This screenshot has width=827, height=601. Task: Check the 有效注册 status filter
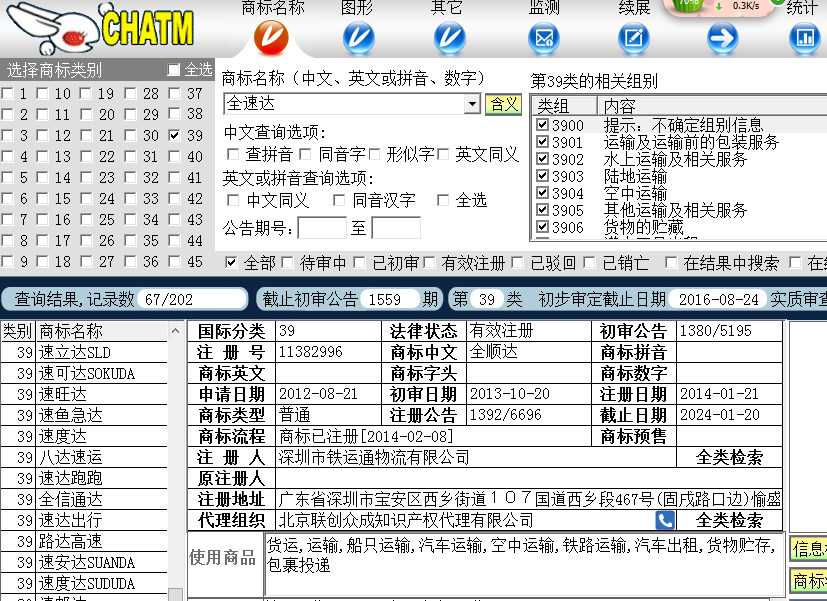(x=429, y=263)
